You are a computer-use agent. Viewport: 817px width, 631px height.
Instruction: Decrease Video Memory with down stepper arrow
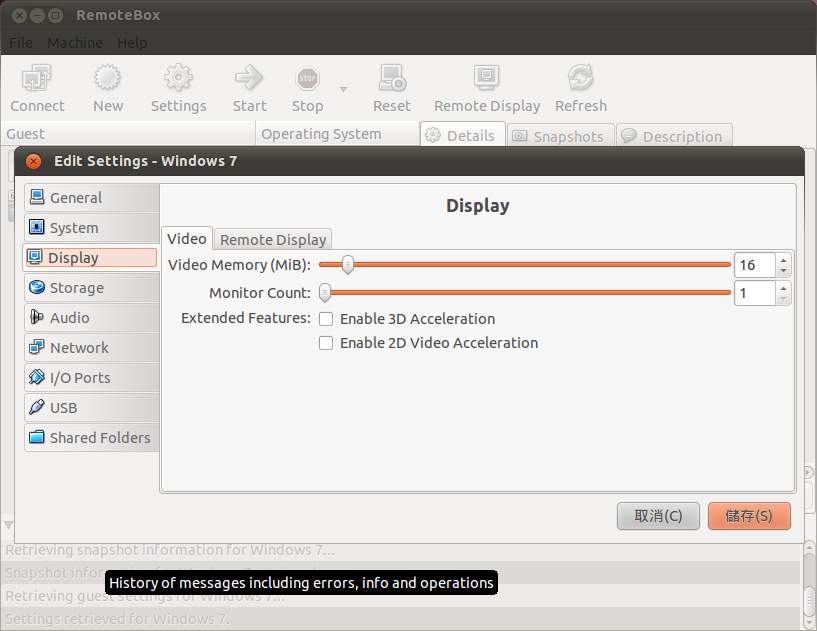point(783,270)
